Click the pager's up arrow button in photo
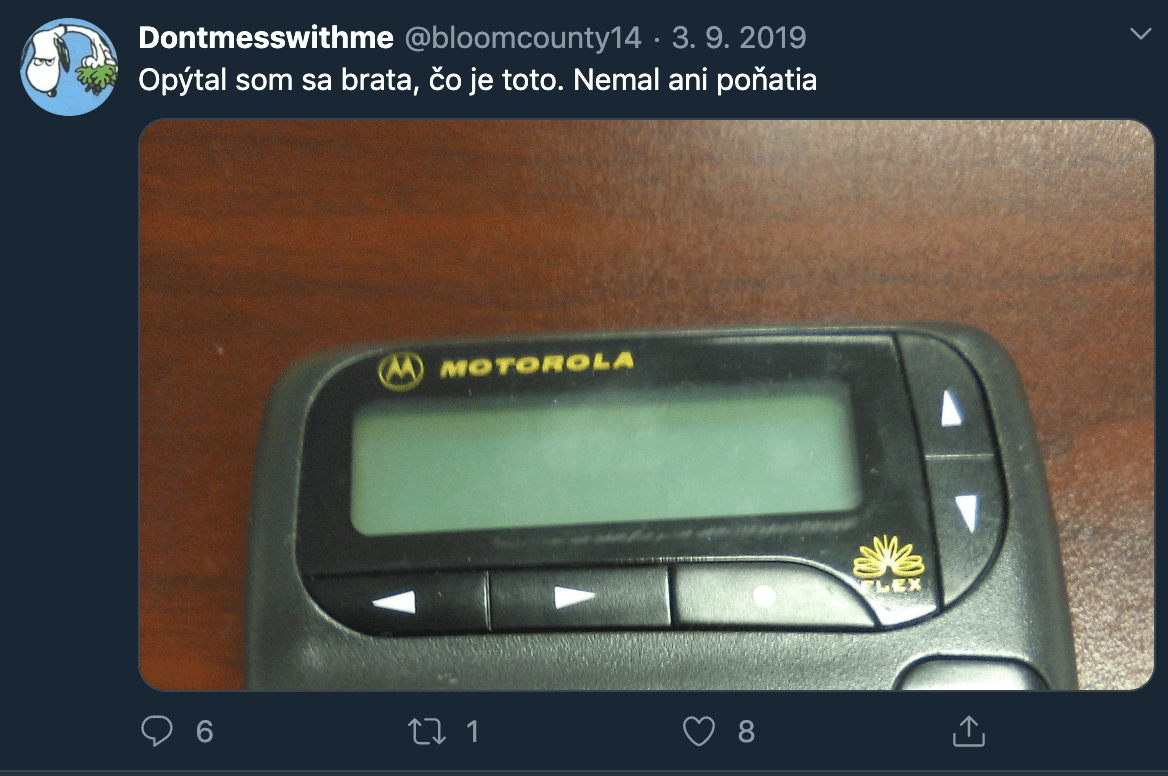This screenshot has width=1168, height=776. [x=950, y=406]
